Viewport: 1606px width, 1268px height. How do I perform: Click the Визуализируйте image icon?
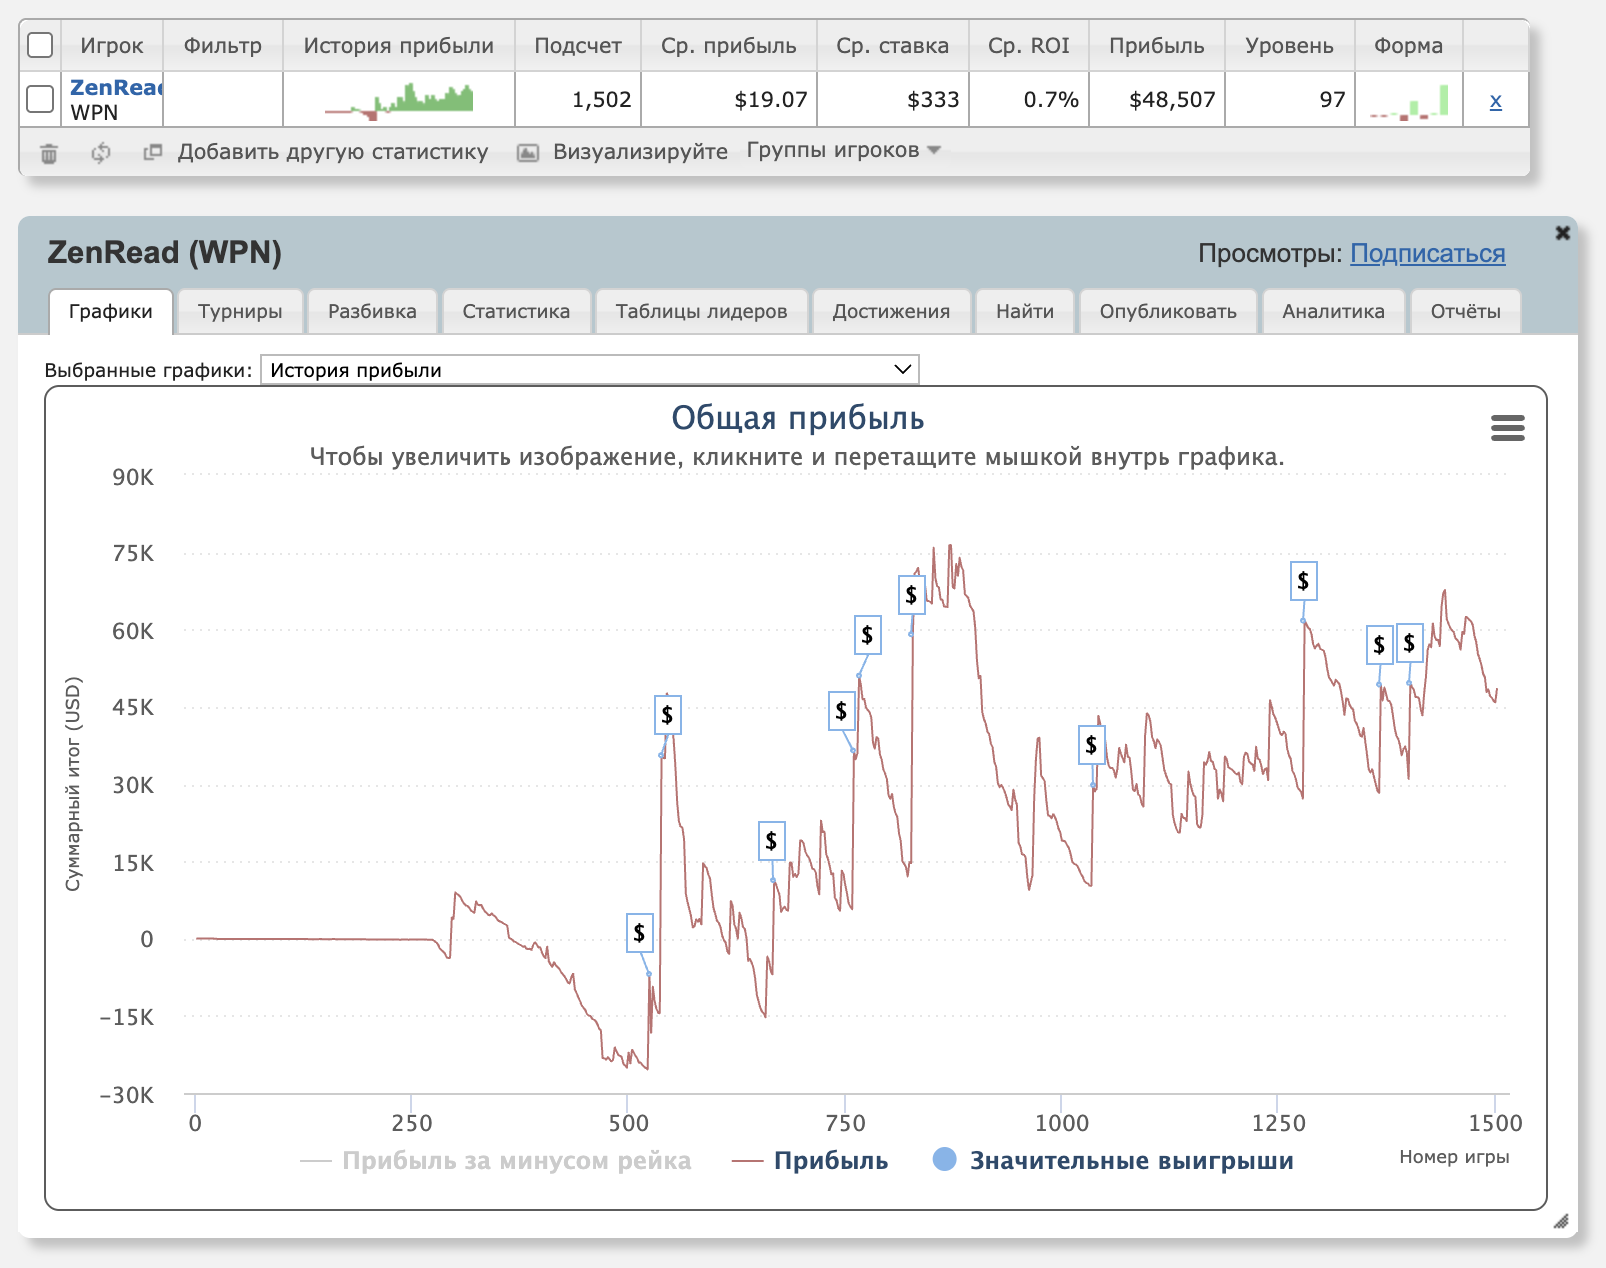point(528,153)
